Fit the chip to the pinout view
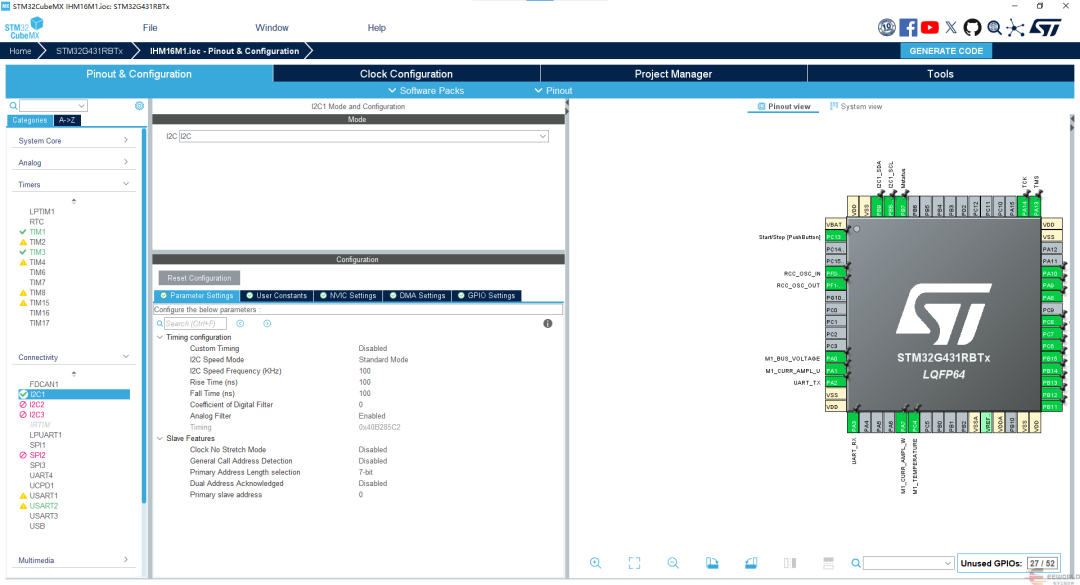Screen dimensions: 1080x585 coord(634,563)
